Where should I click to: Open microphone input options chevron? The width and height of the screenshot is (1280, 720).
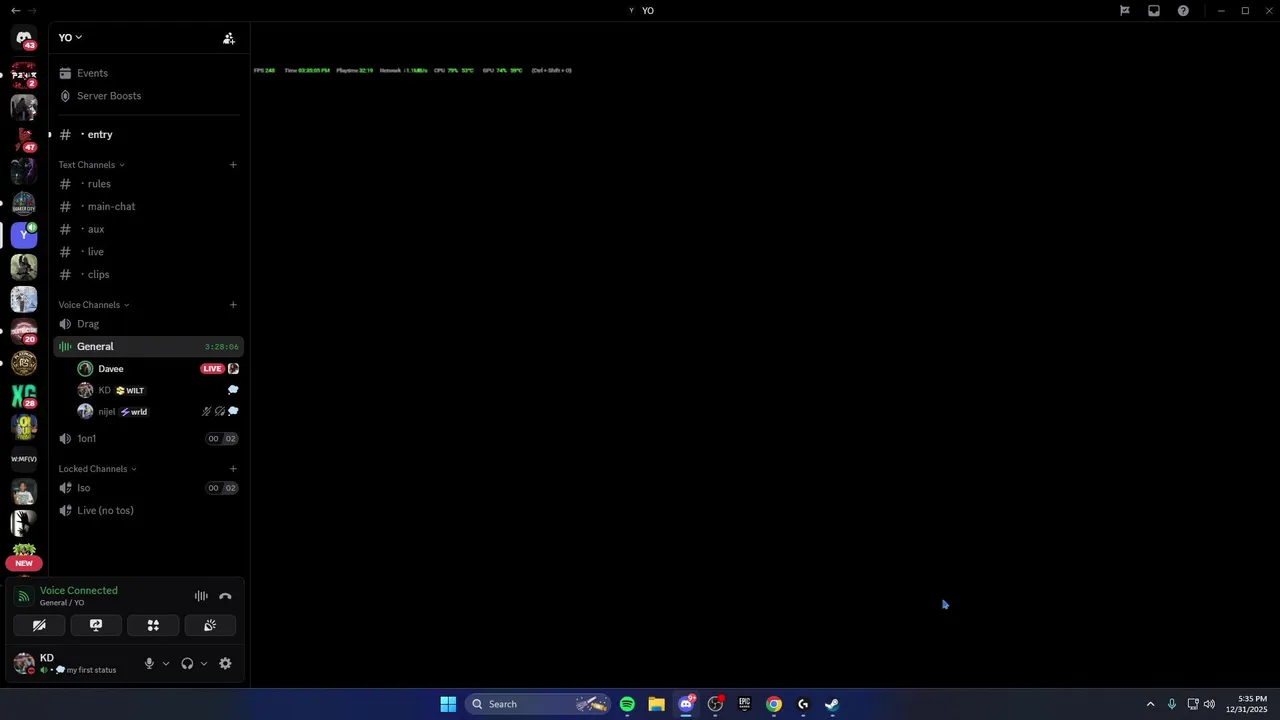pyautogui.click(x=166, y=663)
